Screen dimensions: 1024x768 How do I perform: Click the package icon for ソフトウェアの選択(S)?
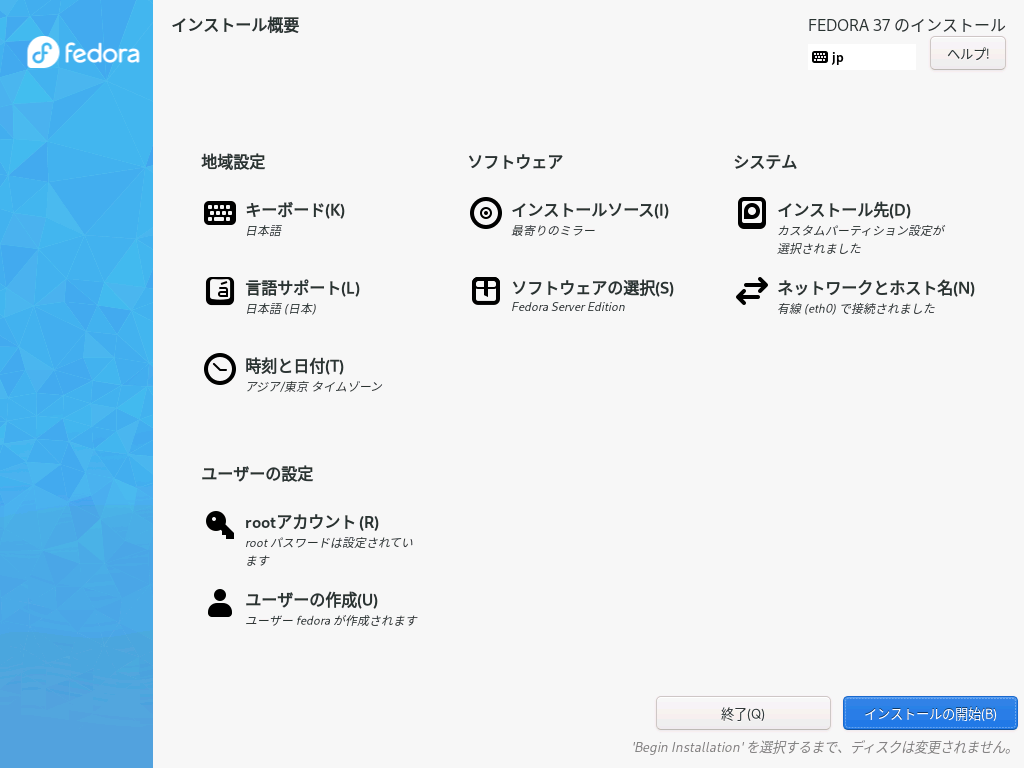click(485, 291)
